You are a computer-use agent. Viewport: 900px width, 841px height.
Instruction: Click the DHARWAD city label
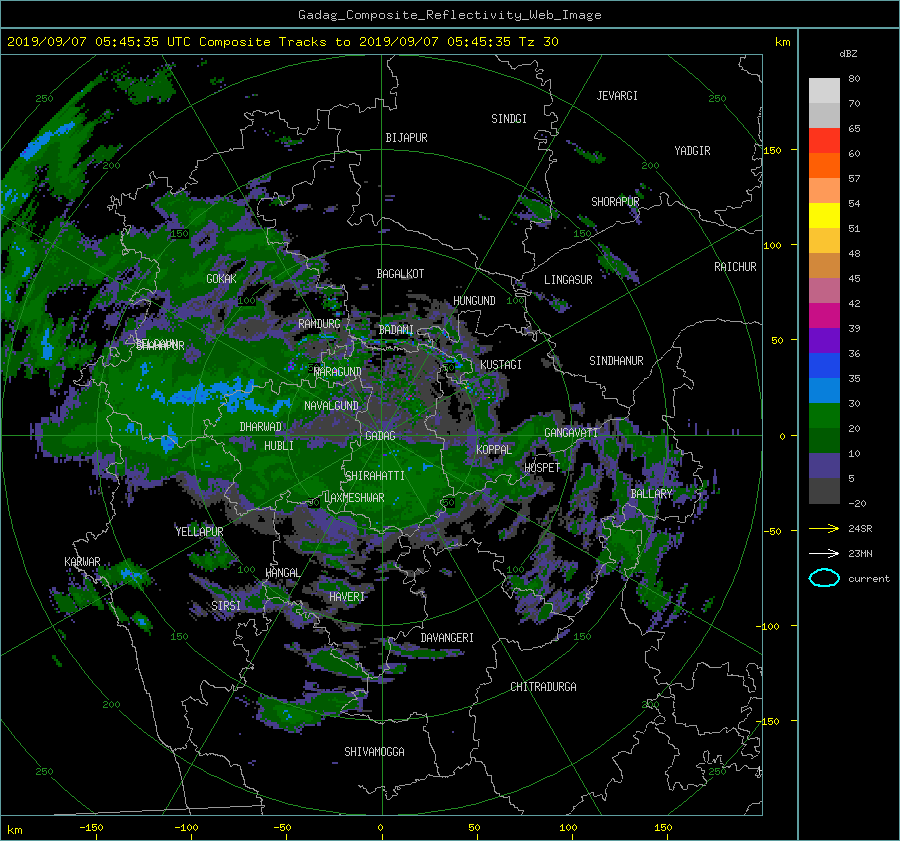click(x=260, y=427)
